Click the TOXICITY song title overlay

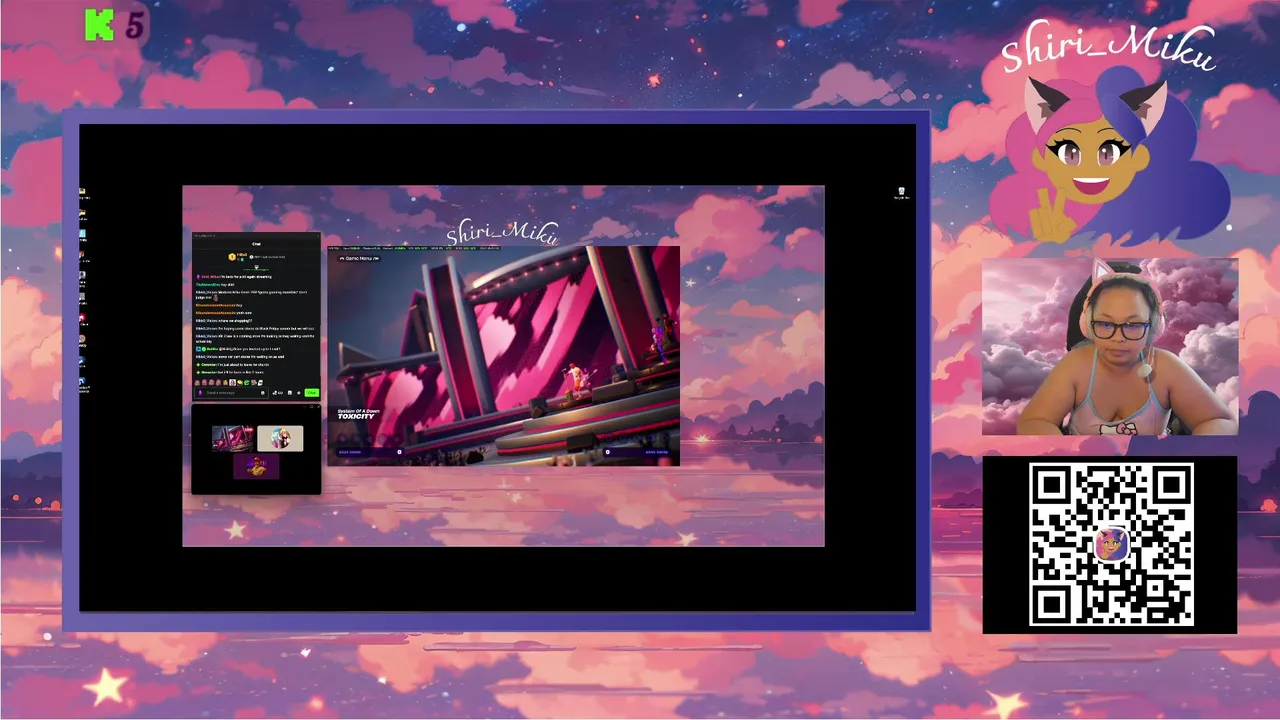pos(356,416)
